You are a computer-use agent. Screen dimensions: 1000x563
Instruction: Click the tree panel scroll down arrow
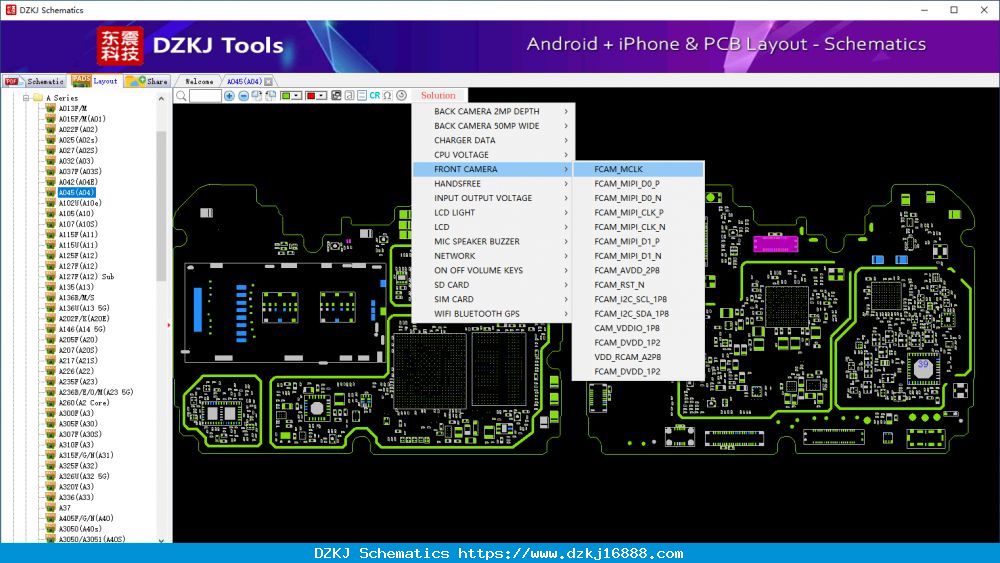pyautogui.click(x=161, y=539)
